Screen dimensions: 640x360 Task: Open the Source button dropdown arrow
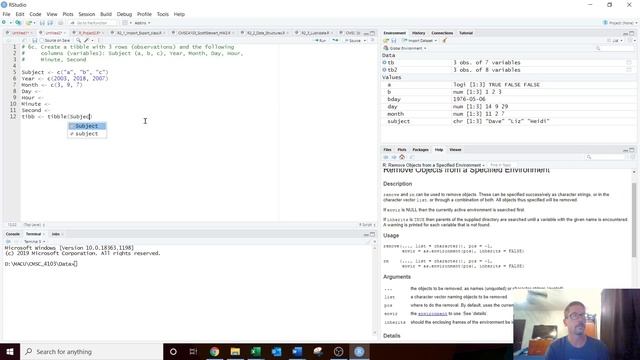pyautogui.click(x=364, y=40)
